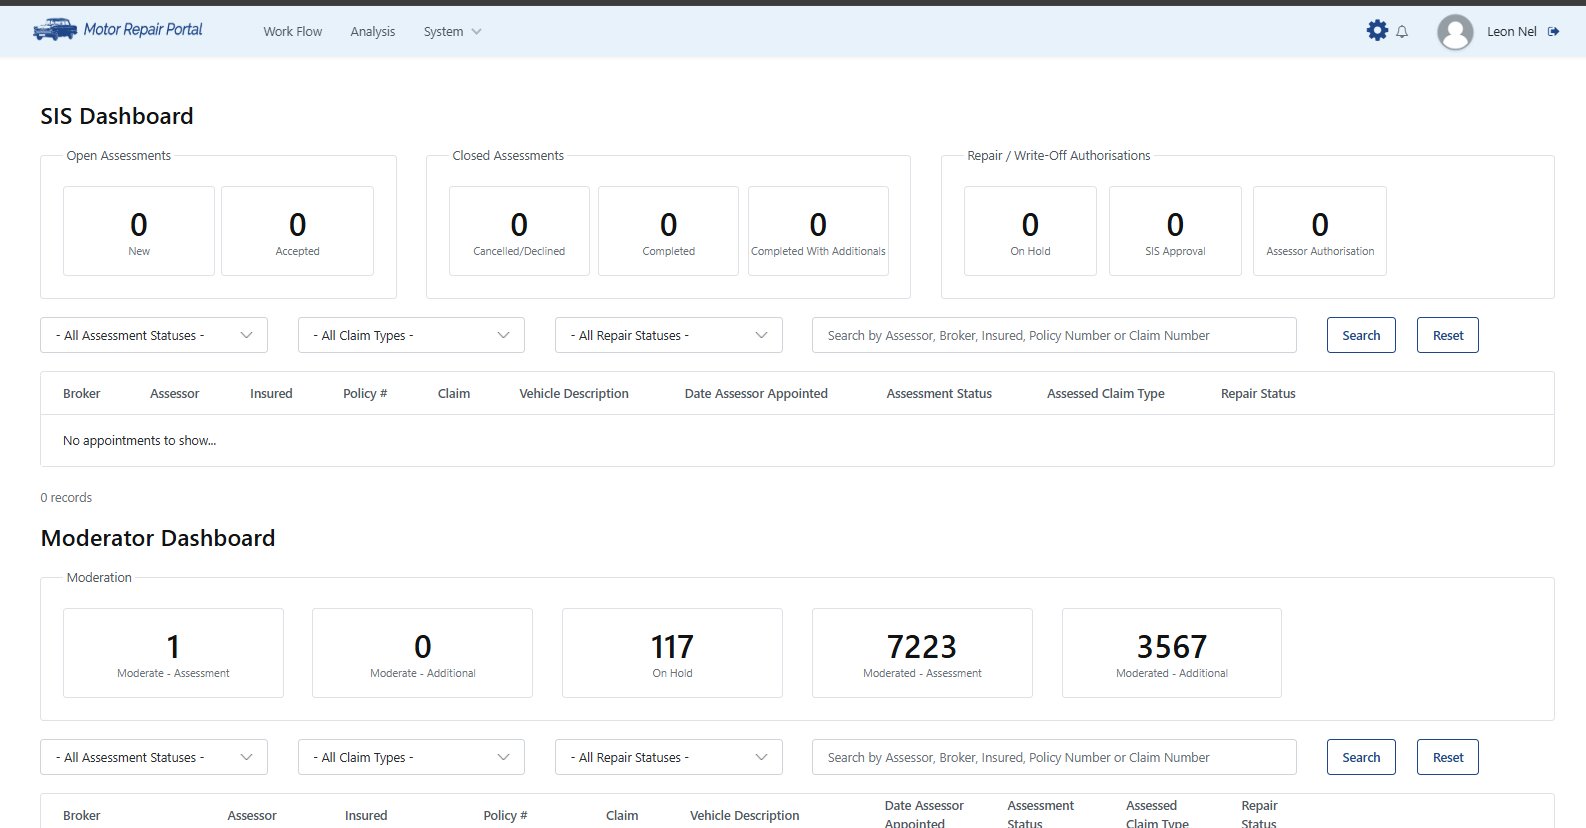Open SIS All Claim Types dropdown
Viewport: 1586px width, 828px height.
coord(411,336)
